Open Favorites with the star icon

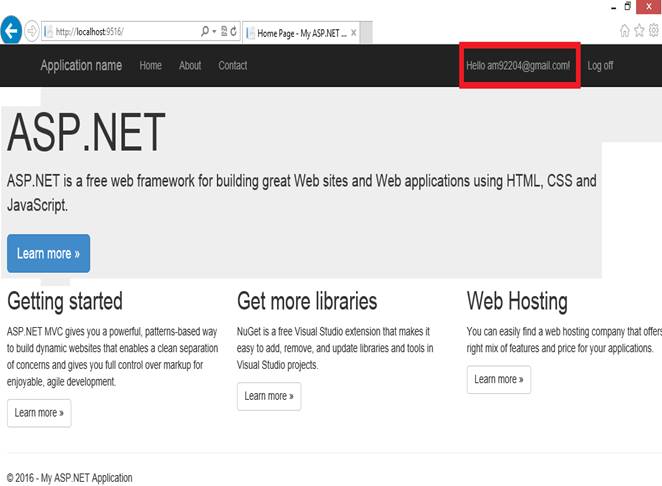tap(639, 30)
